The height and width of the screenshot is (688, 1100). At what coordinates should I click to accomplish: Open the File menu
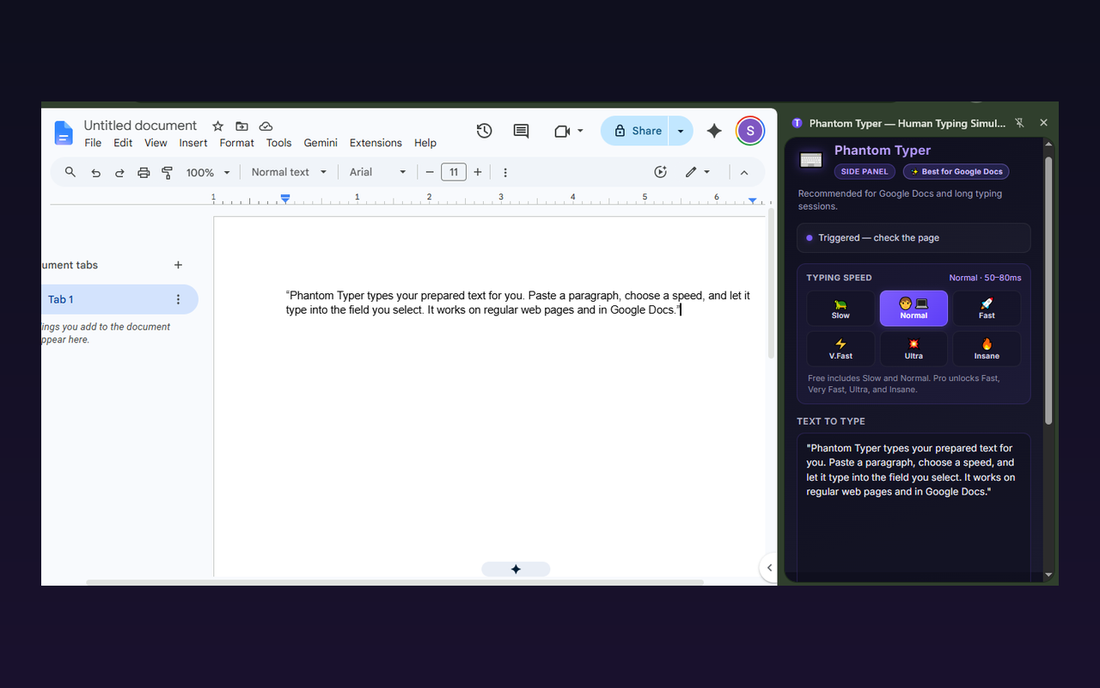93,143
